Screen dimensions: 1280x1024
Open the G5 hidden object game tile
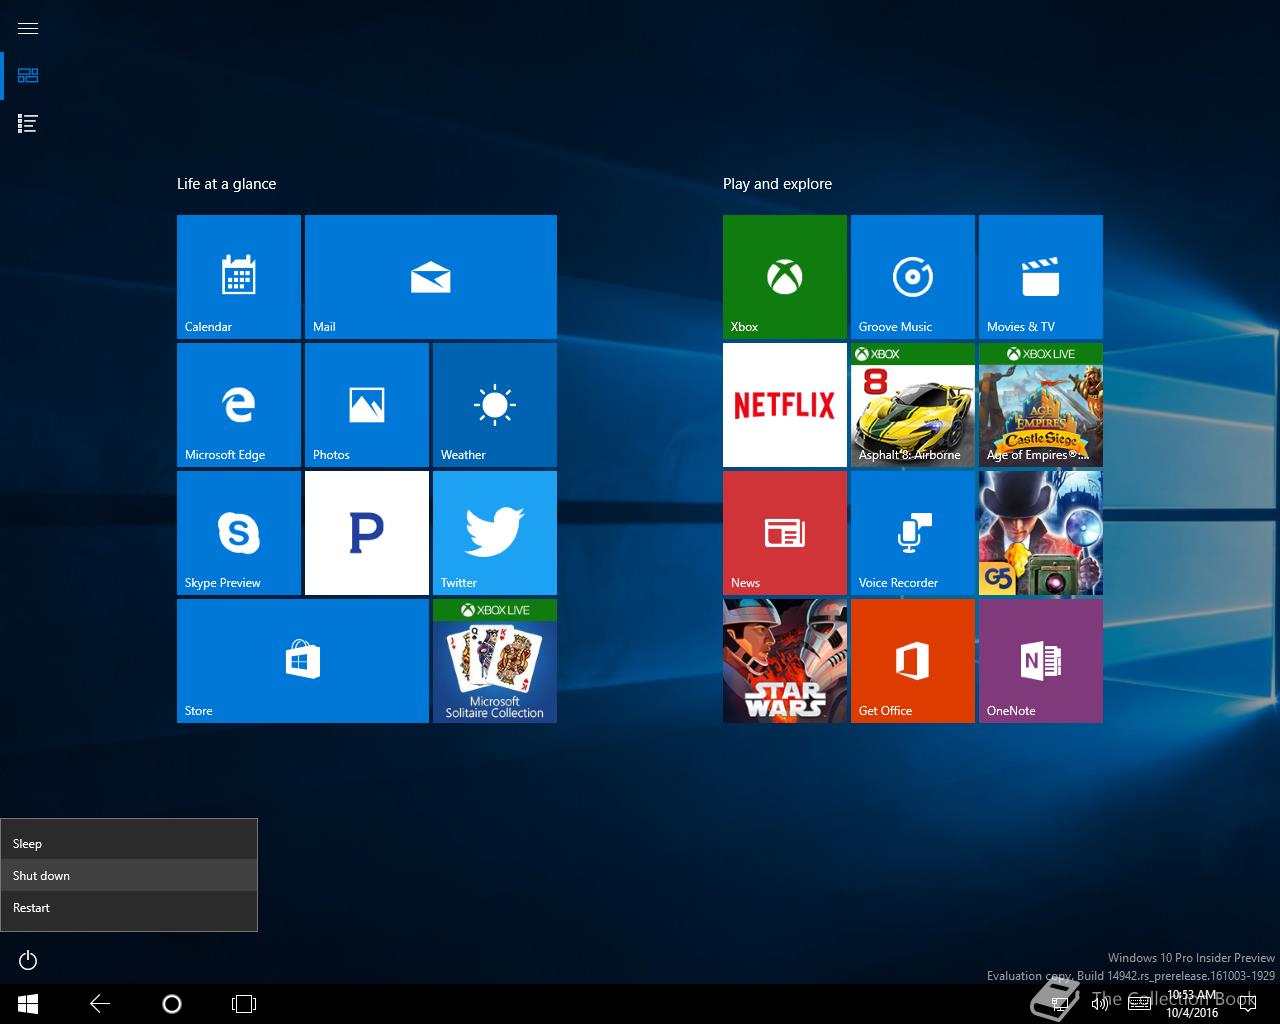click(x=1041, y=533)
